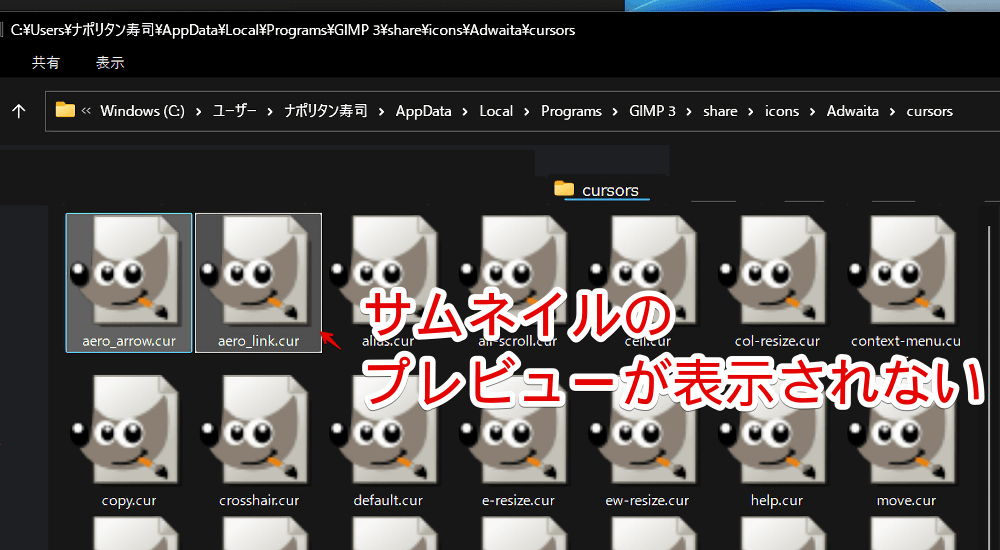Viewport: 1000px width, 550px height.
Task: Open the 表示 ribbon tab
Action: tap(110, 63)
